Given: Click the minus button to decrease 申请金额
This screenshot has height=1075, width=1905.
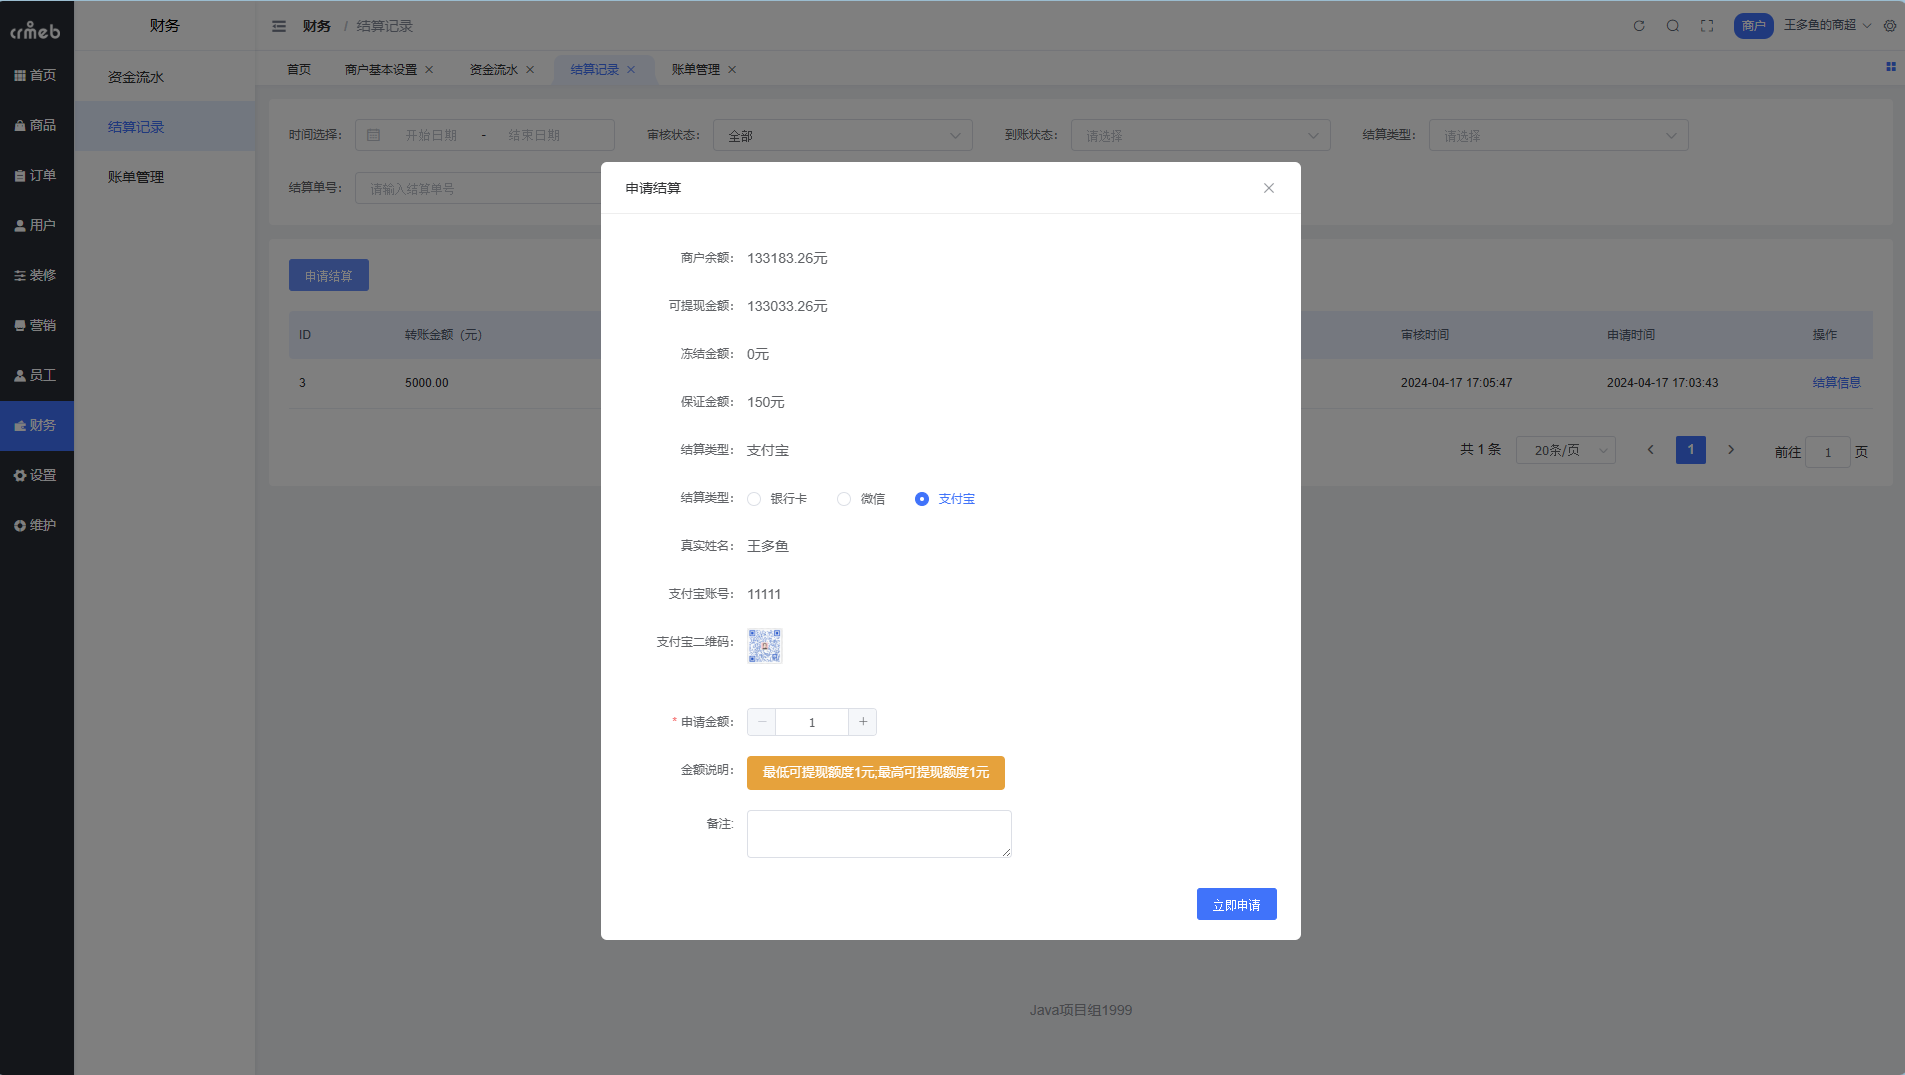Looking at the screenshot, I should [762, 722].
